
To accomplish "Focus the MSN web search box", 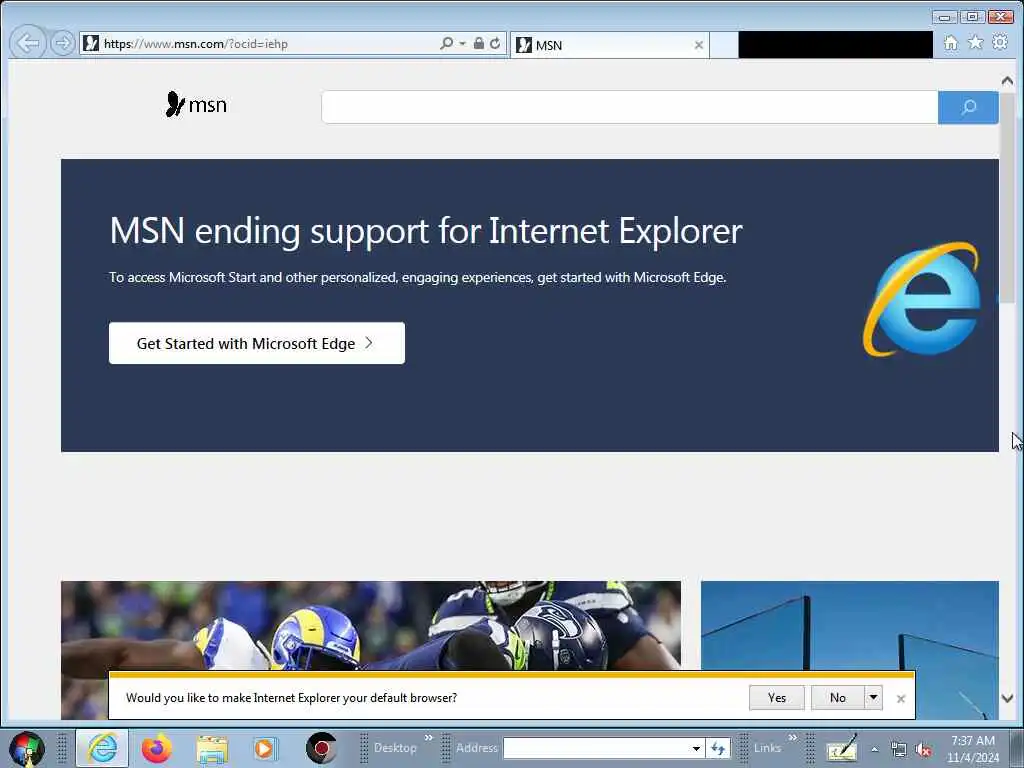I will coord(630,107).
